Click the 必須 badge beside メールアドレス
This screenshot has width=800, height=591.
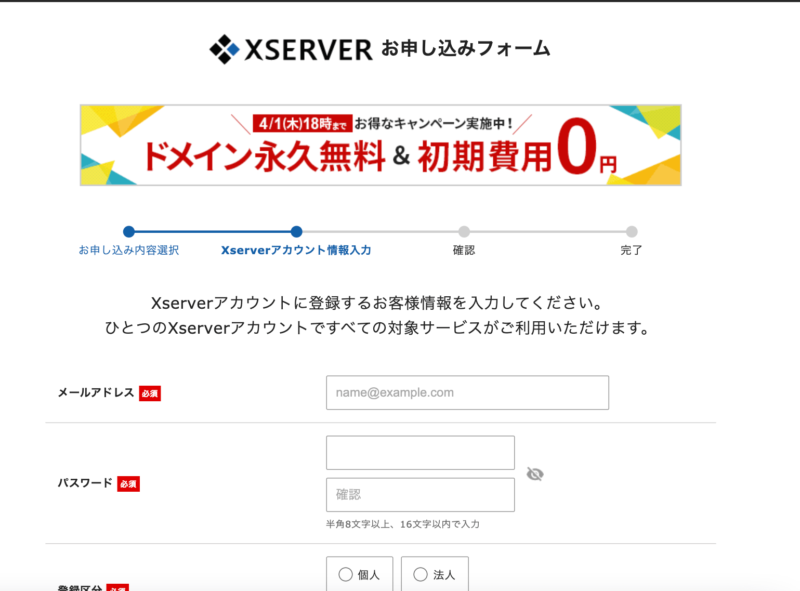point(150,393)
